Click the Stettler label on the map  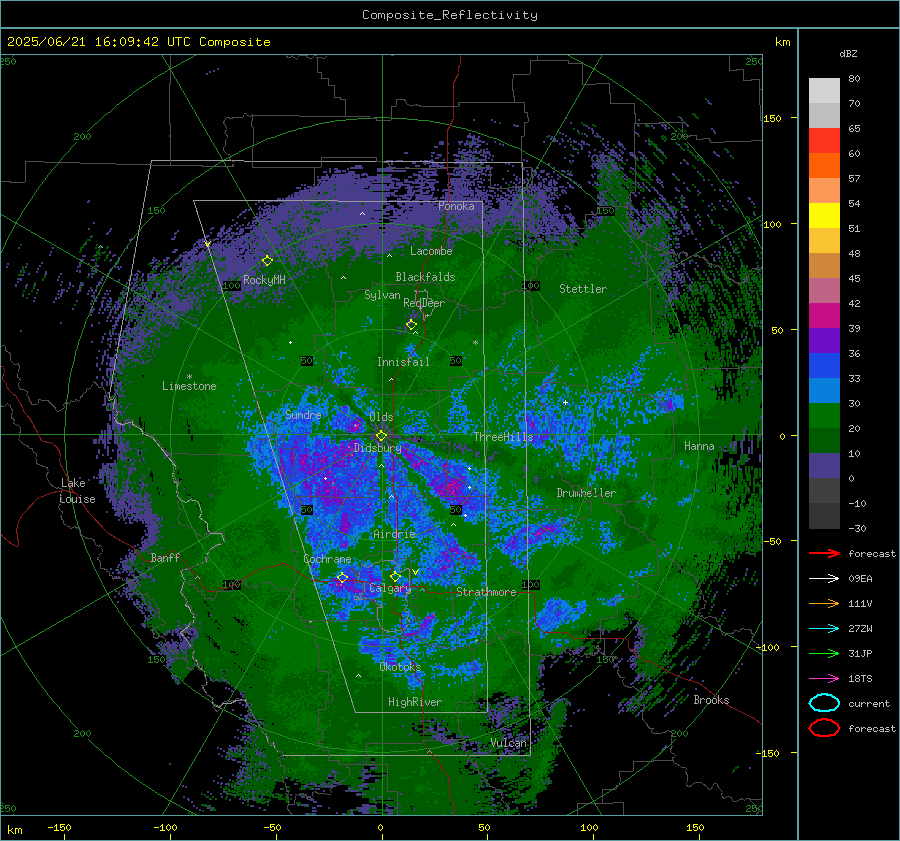coord(583,289)
